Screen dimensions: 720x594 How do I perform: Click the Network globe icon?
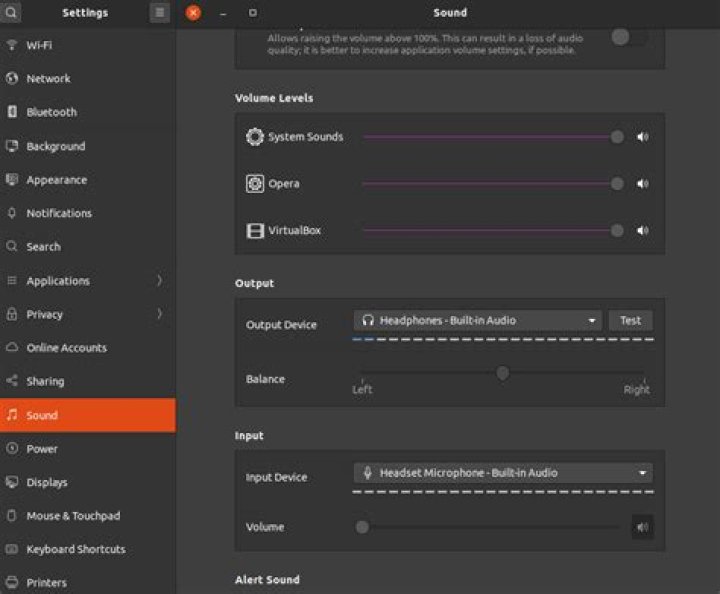[12, 78]
